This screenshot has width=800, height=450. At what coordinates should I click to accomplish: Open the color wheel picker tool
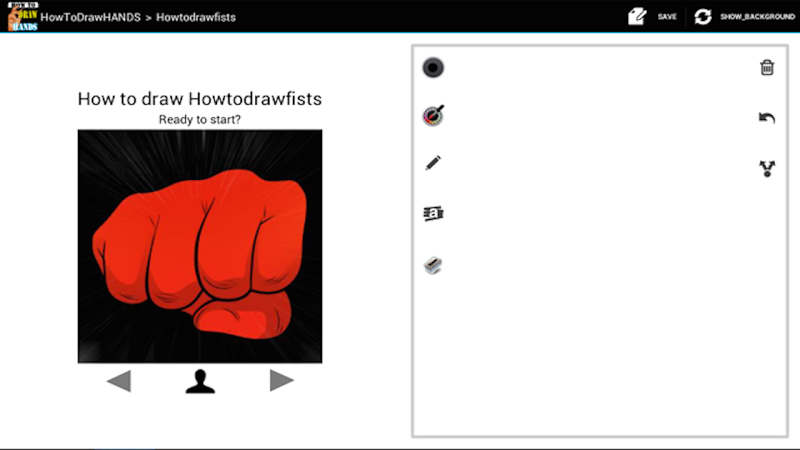coord(433,115)
